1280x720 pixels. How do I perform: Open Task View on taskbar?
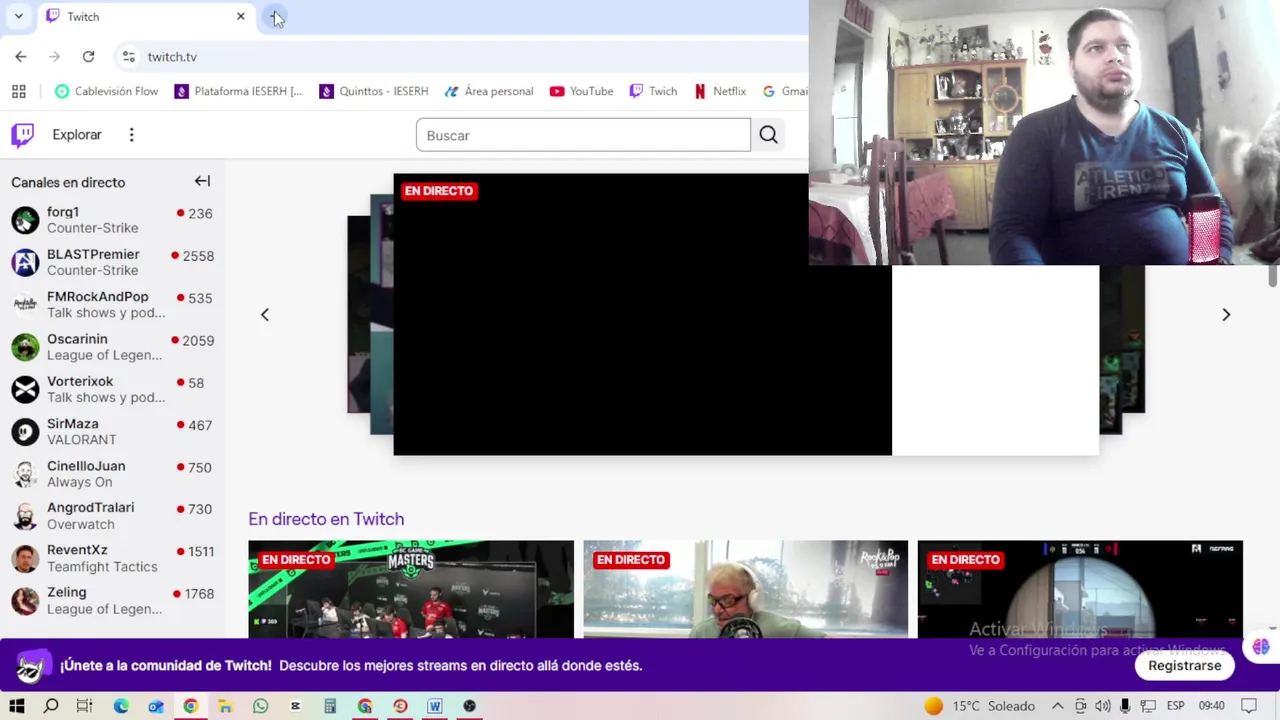85,706
